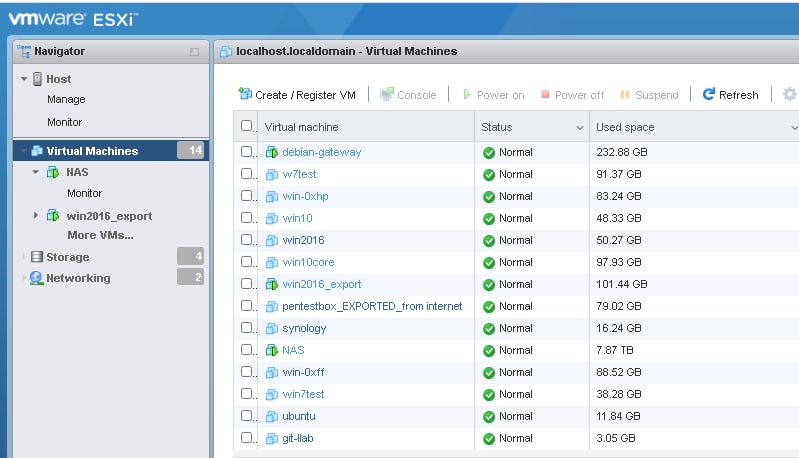799x458 pixels.
Task: Open the pentestbox_EXPORTED_from internet link
Action: coord(372,306)
